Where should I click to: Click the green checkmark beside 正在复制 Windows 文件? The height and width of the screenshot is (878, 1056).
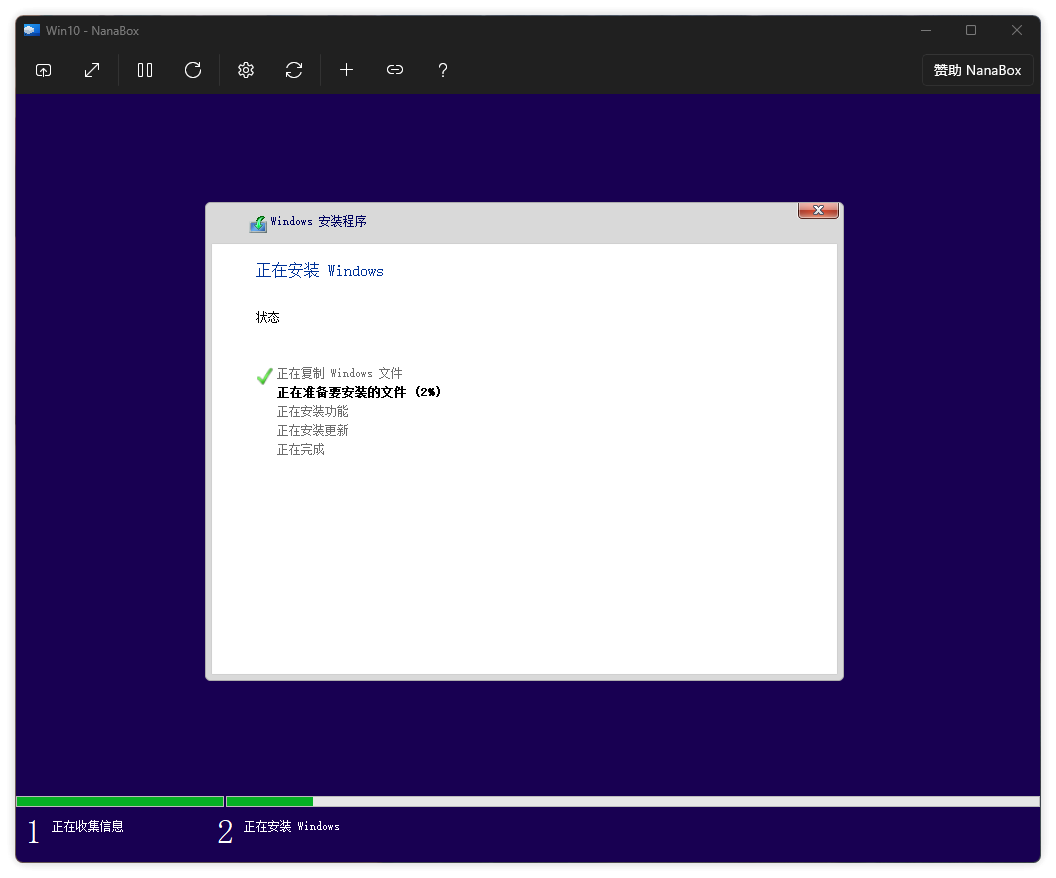tap(264, 376)
